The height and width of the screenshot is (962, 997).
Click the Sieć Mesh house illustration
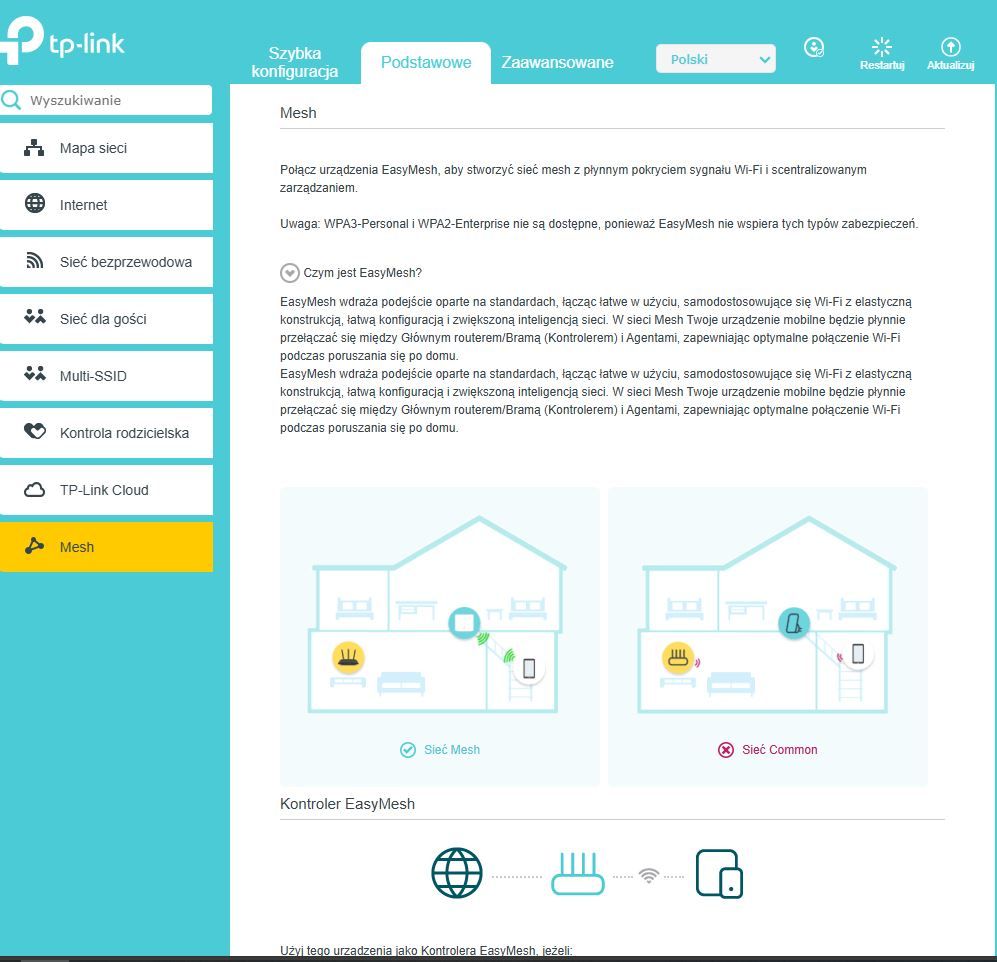437,615
